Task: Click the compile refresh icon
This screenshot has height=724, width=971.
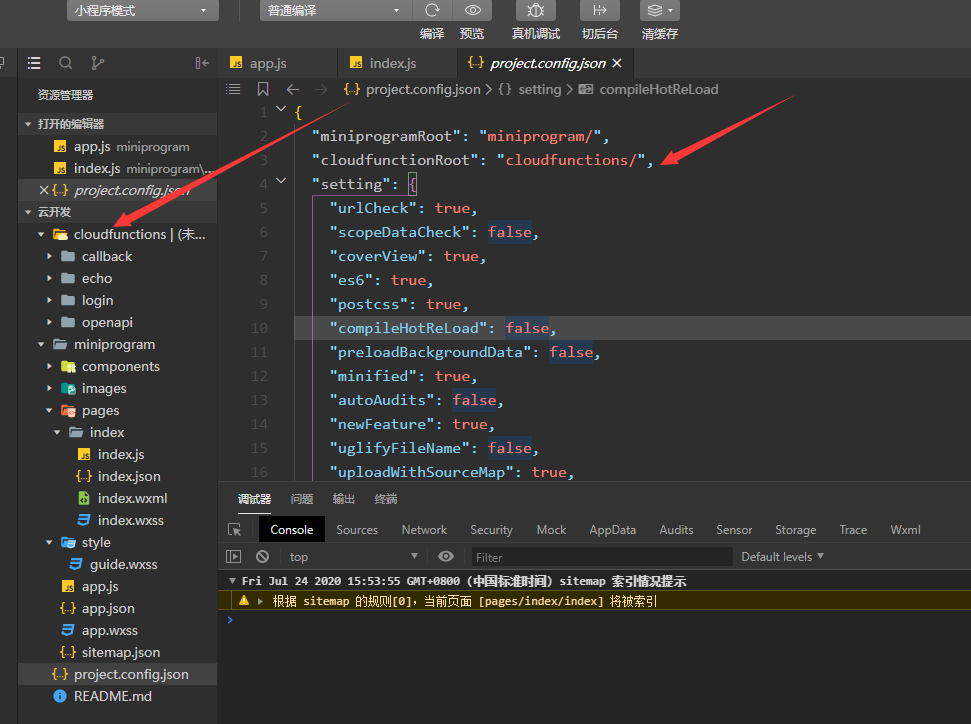Action: (x=432, y=10)
